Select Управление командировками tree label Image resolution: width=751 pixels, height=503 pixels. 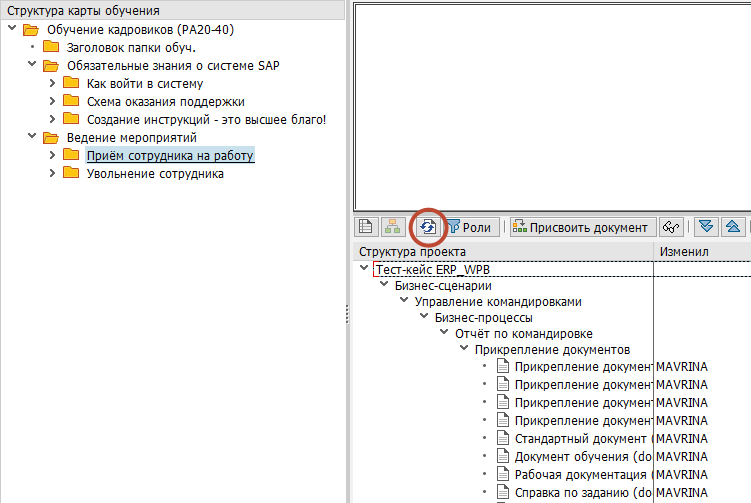point(498,302)
